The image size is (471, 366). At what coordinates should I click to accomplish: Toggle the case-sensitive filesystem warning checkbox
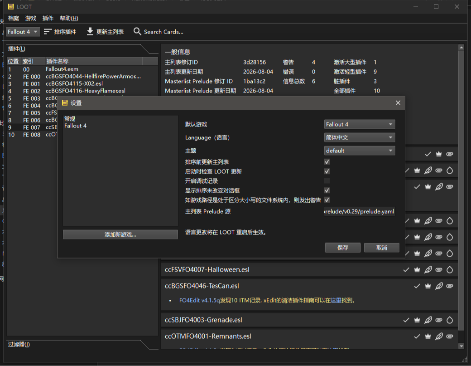tap(327, 200)
